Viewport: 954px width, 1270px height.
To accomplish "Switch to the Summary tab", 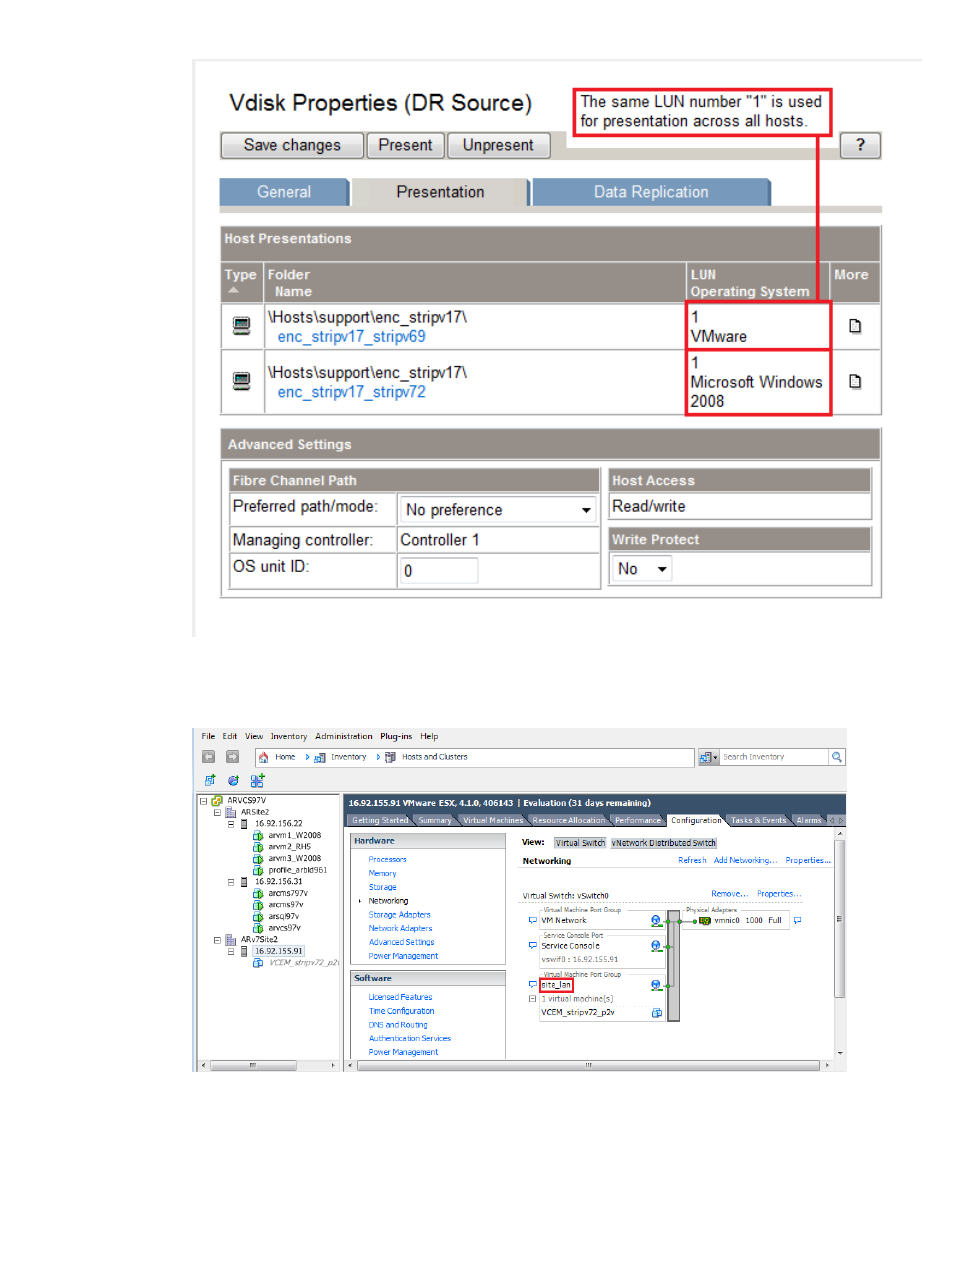I will coord(434,820).
